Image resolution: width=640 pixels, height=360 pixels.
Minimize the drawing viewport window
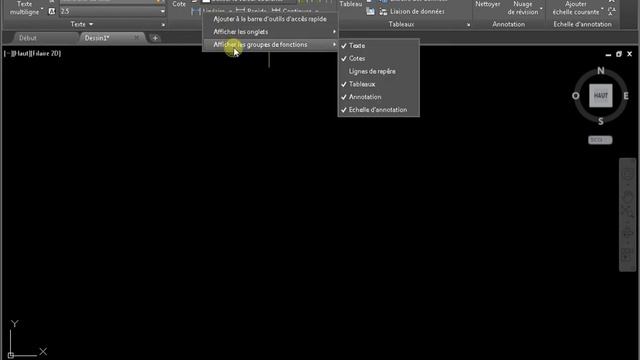coord(608,54)
